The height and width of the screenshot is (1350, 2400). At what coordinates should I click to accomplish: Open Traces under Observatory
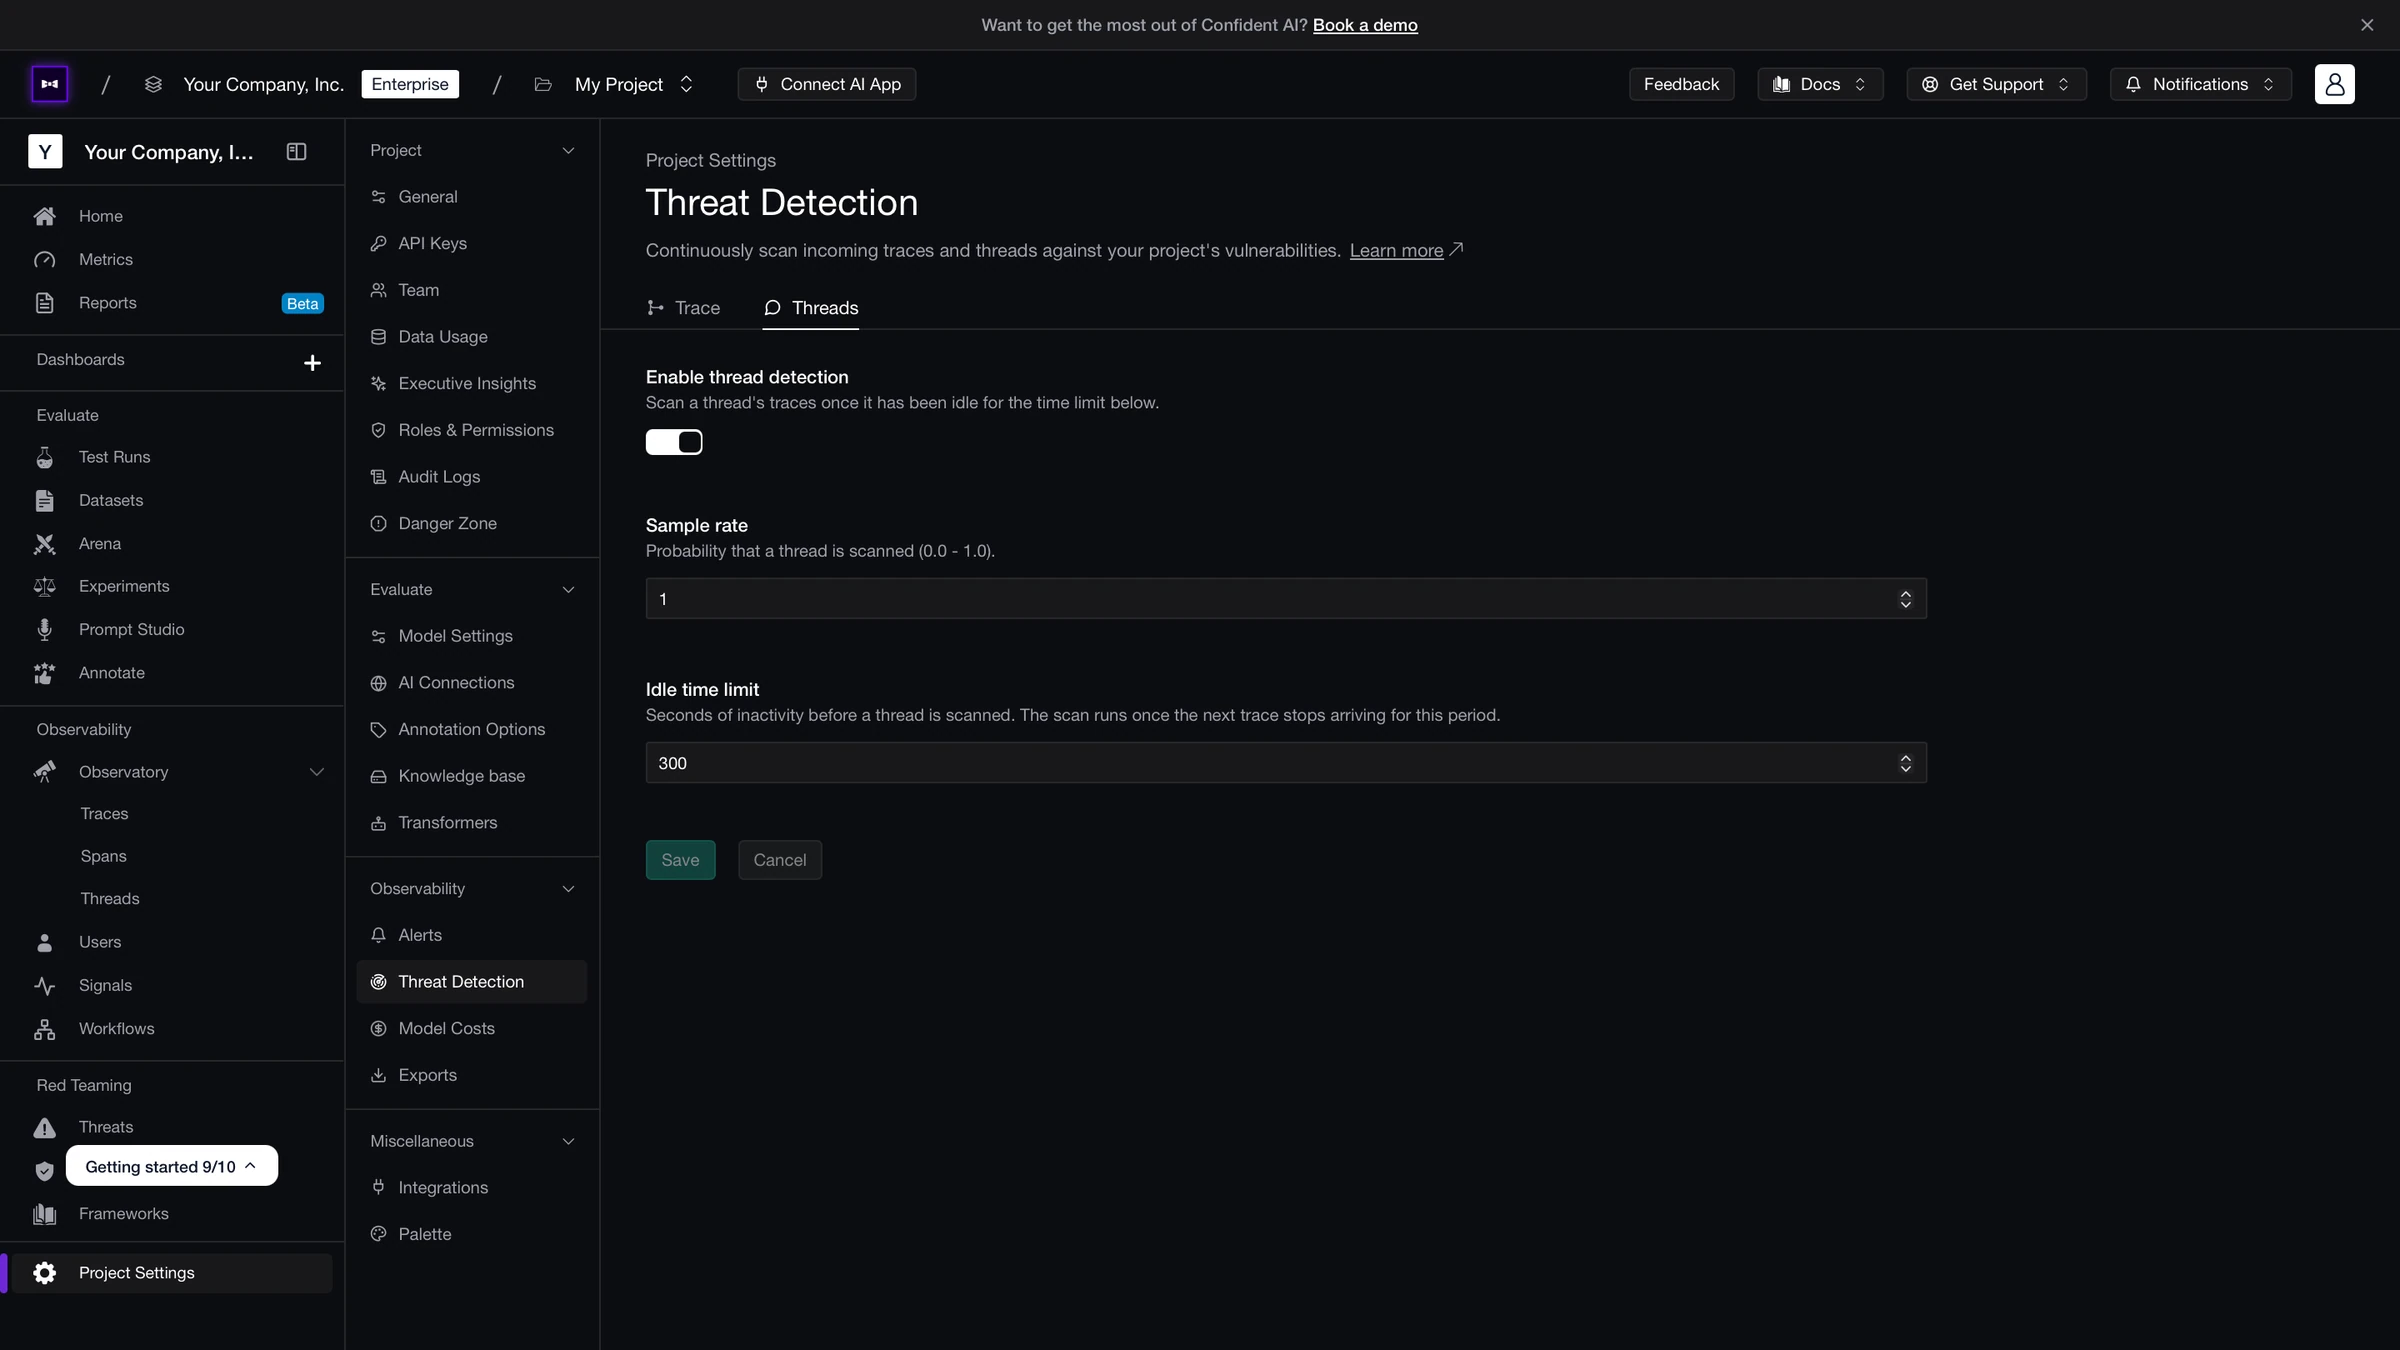(104, 814)
